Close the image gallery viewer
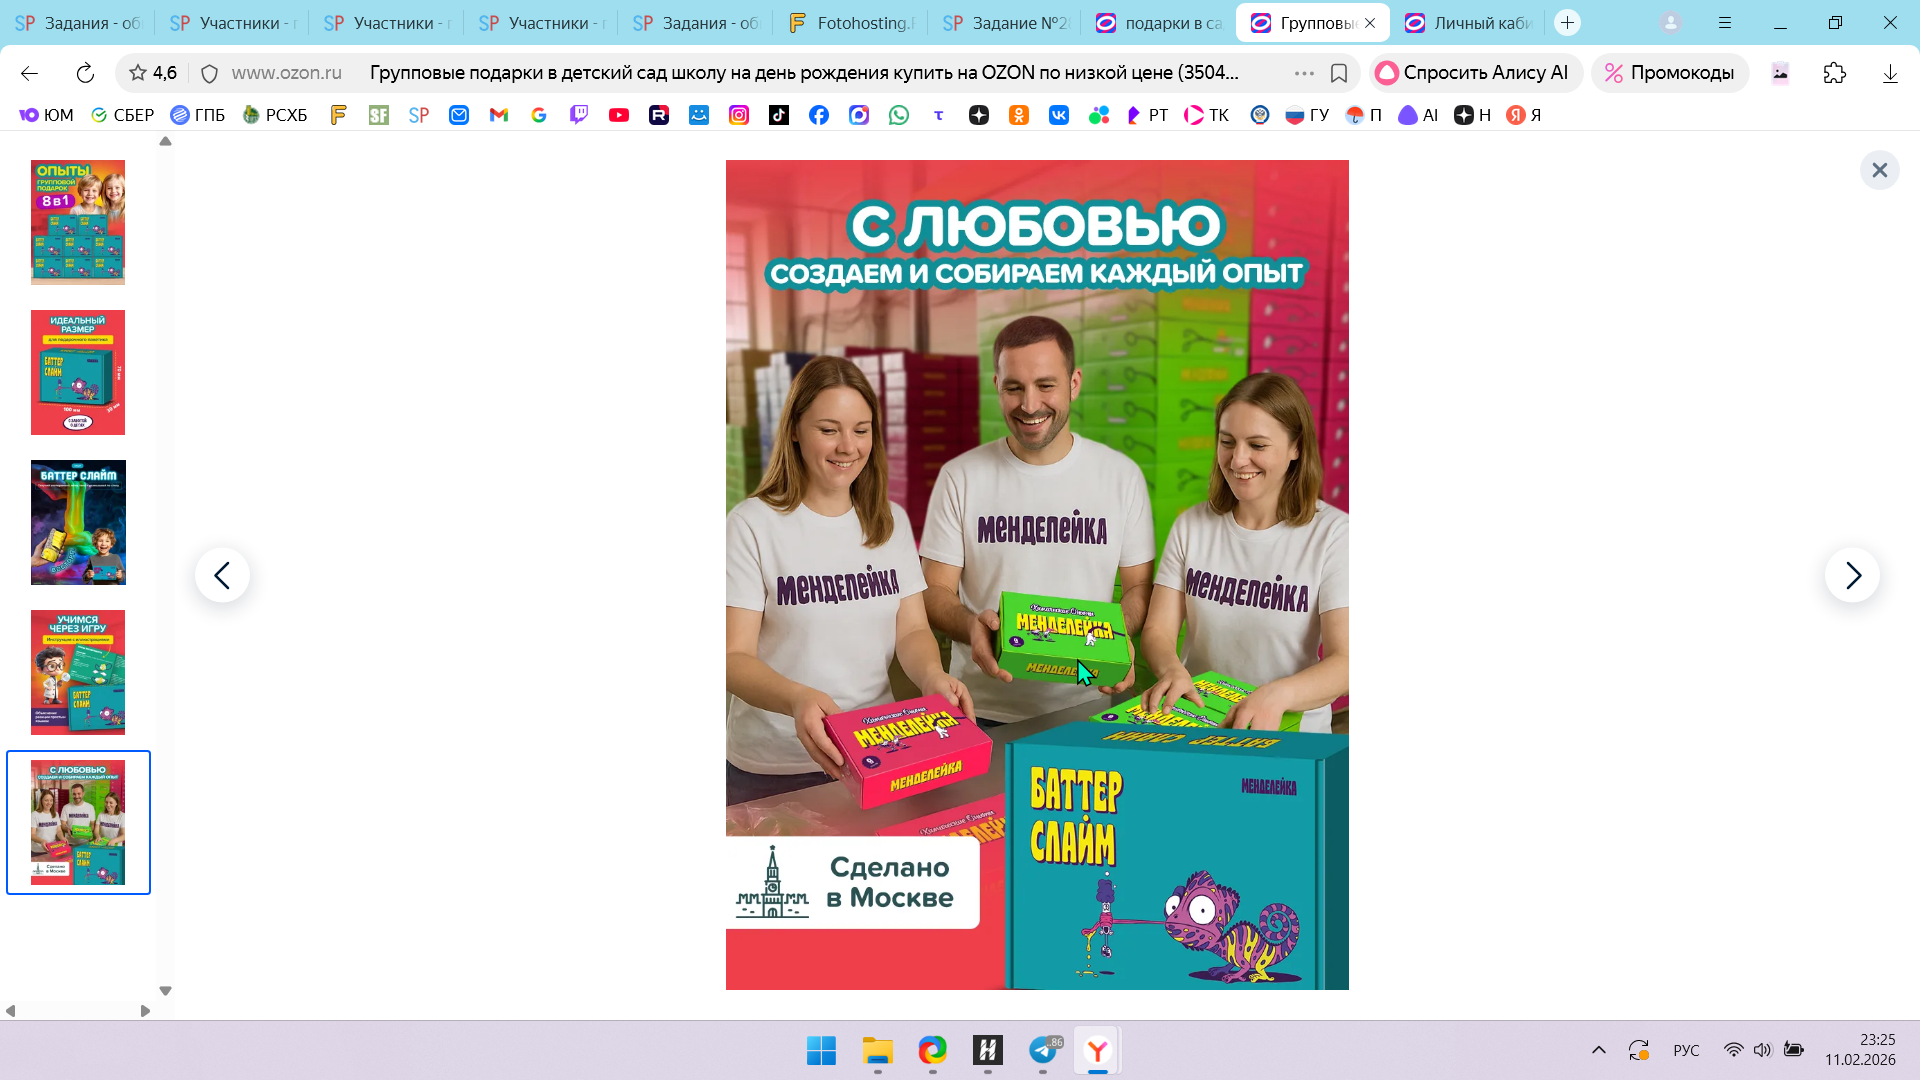 tap(1879, 170)
